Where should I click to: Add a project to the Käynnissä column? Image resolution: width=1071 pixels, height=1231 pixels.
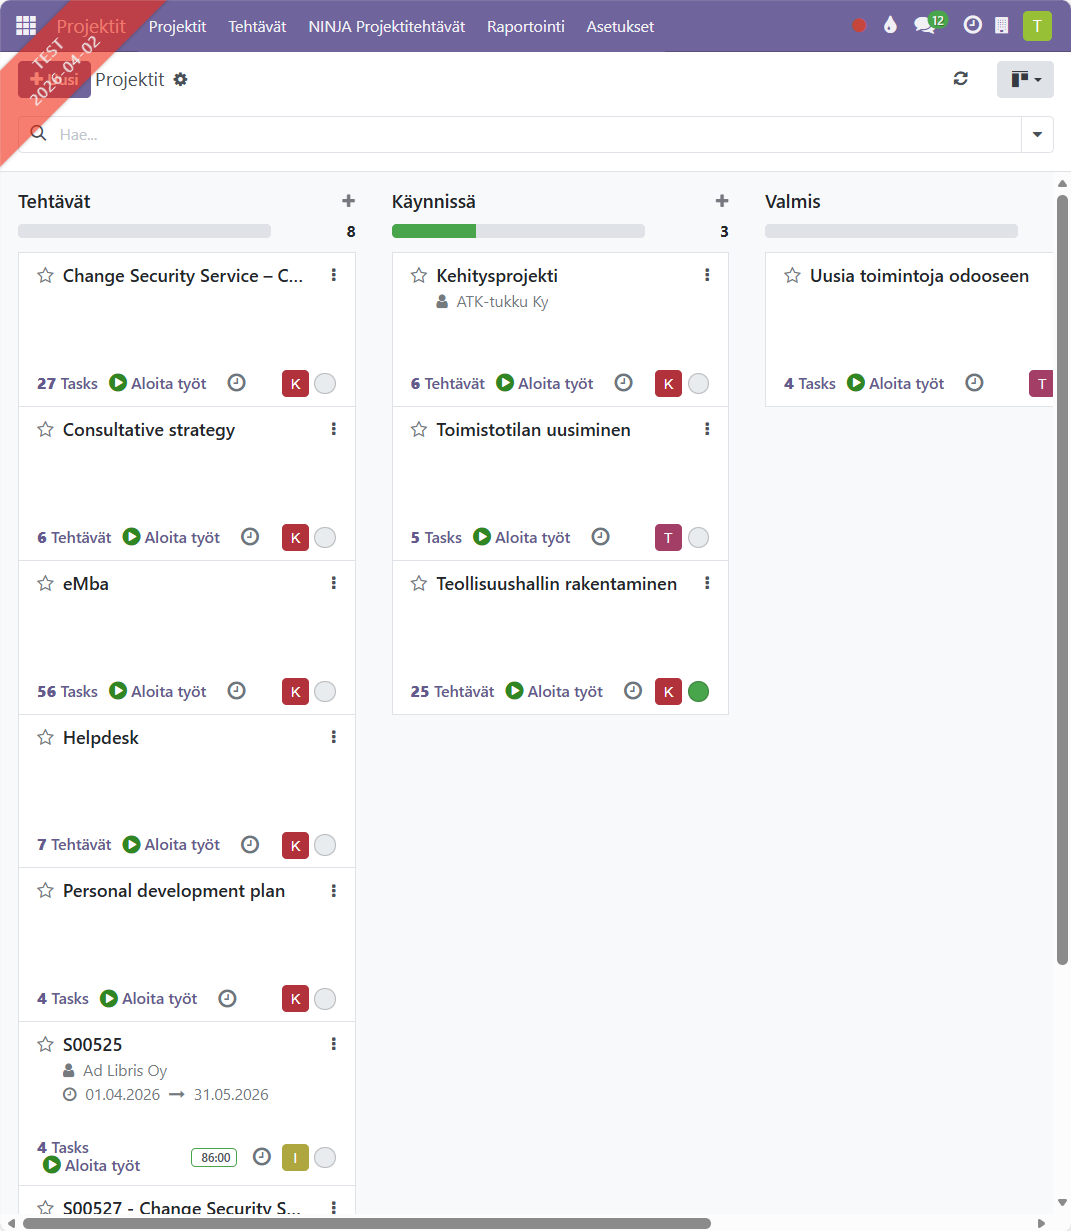coord(722,201)
